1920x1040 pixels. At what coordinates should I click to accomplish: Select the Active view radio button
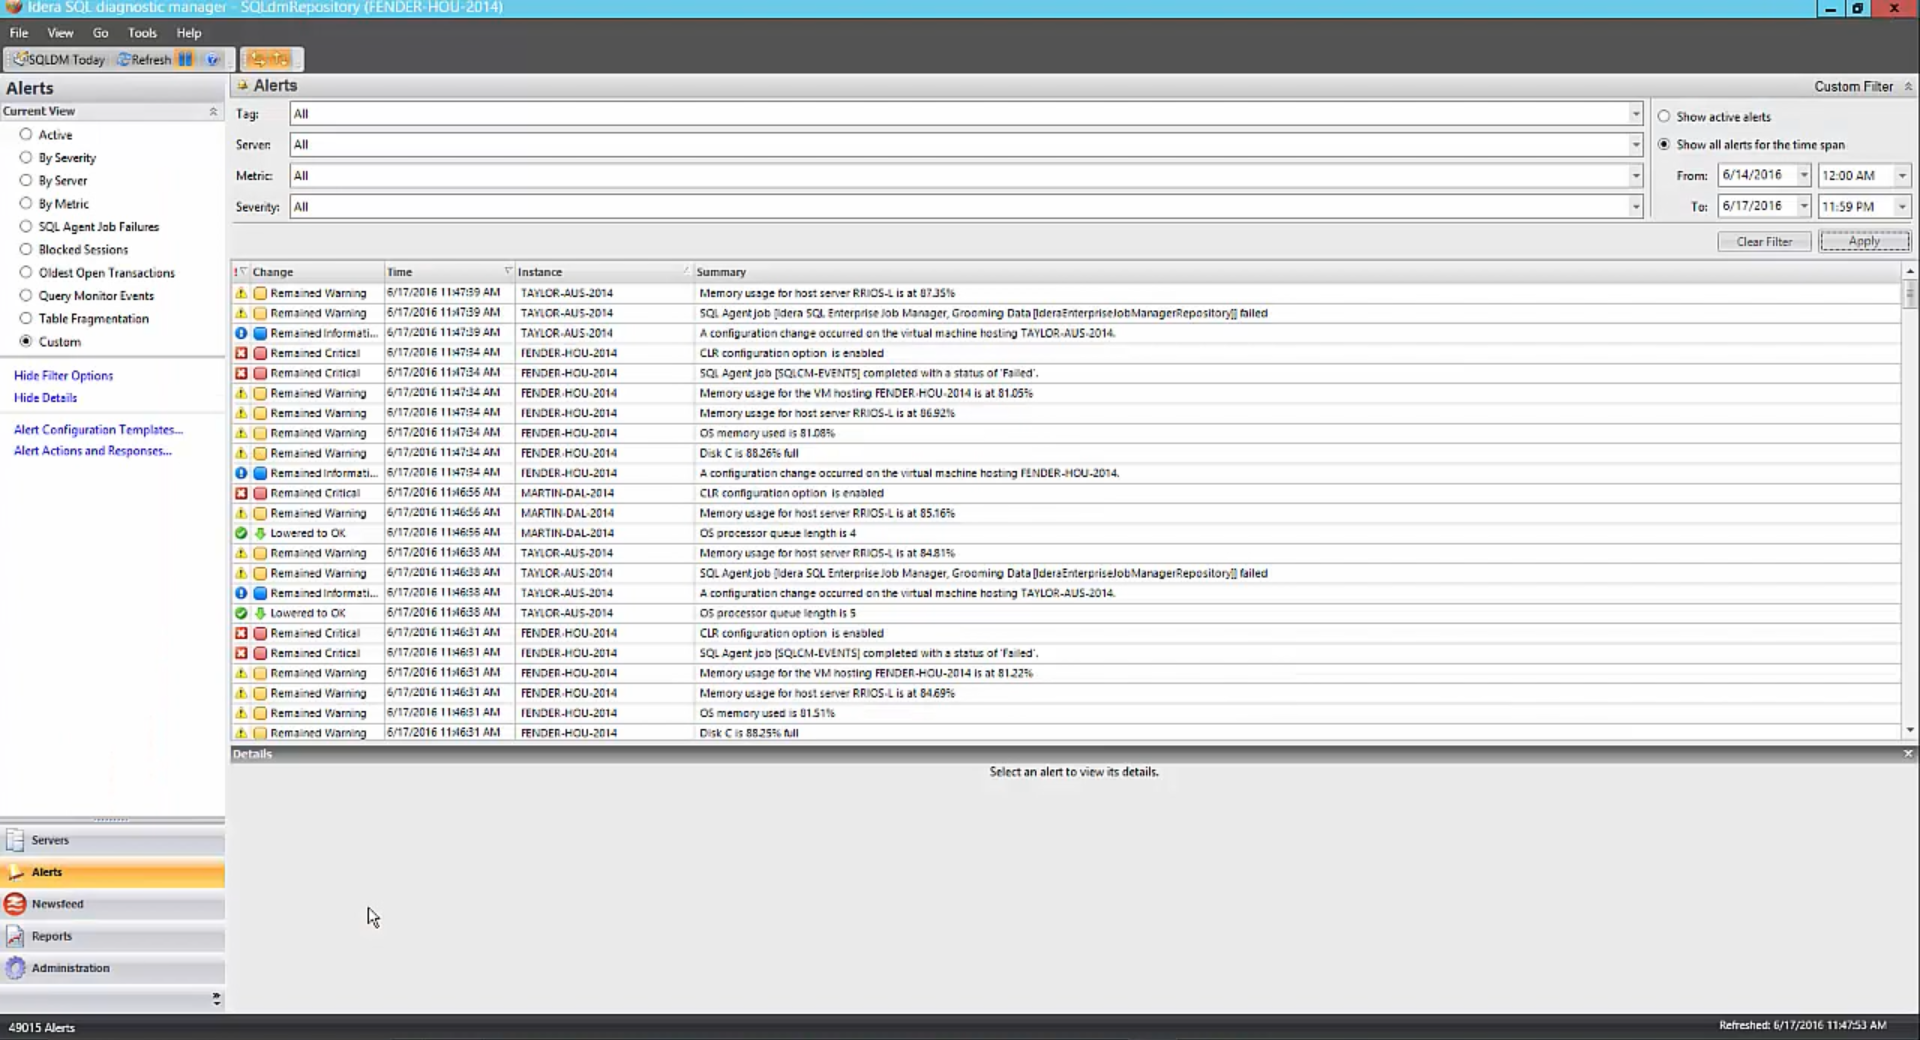[26, 135]
